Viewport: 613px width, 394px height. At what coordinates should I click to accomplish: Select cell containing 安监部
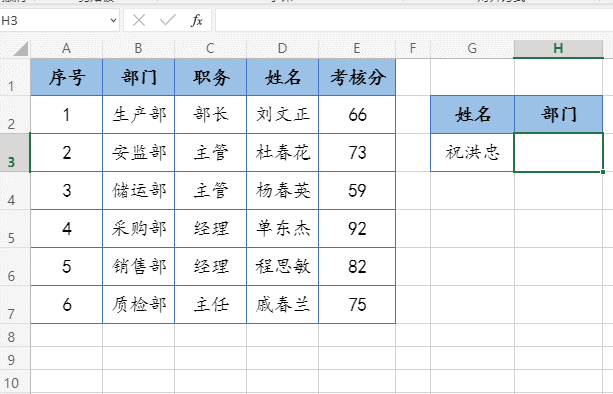coord(138,152)
